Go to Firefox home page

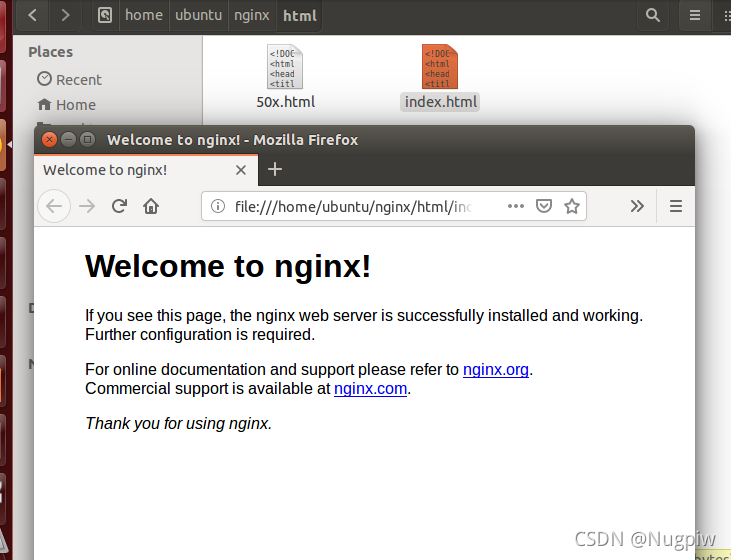coord(151,206)
